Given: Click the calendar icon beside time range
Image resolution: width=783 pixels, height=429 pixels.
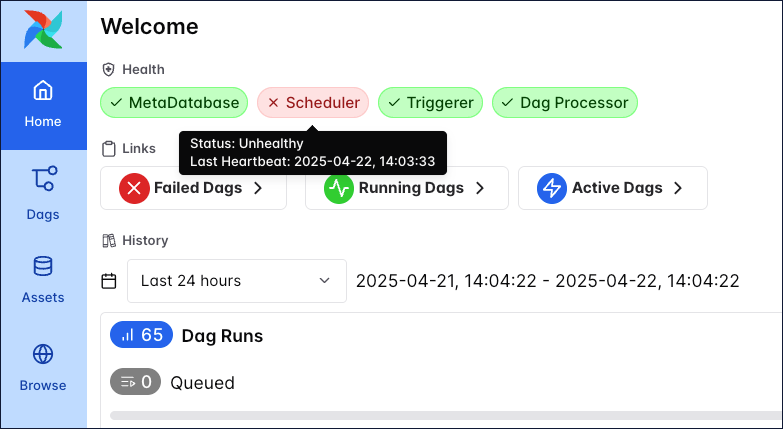Looking at the screenshot, I should 109,281.
